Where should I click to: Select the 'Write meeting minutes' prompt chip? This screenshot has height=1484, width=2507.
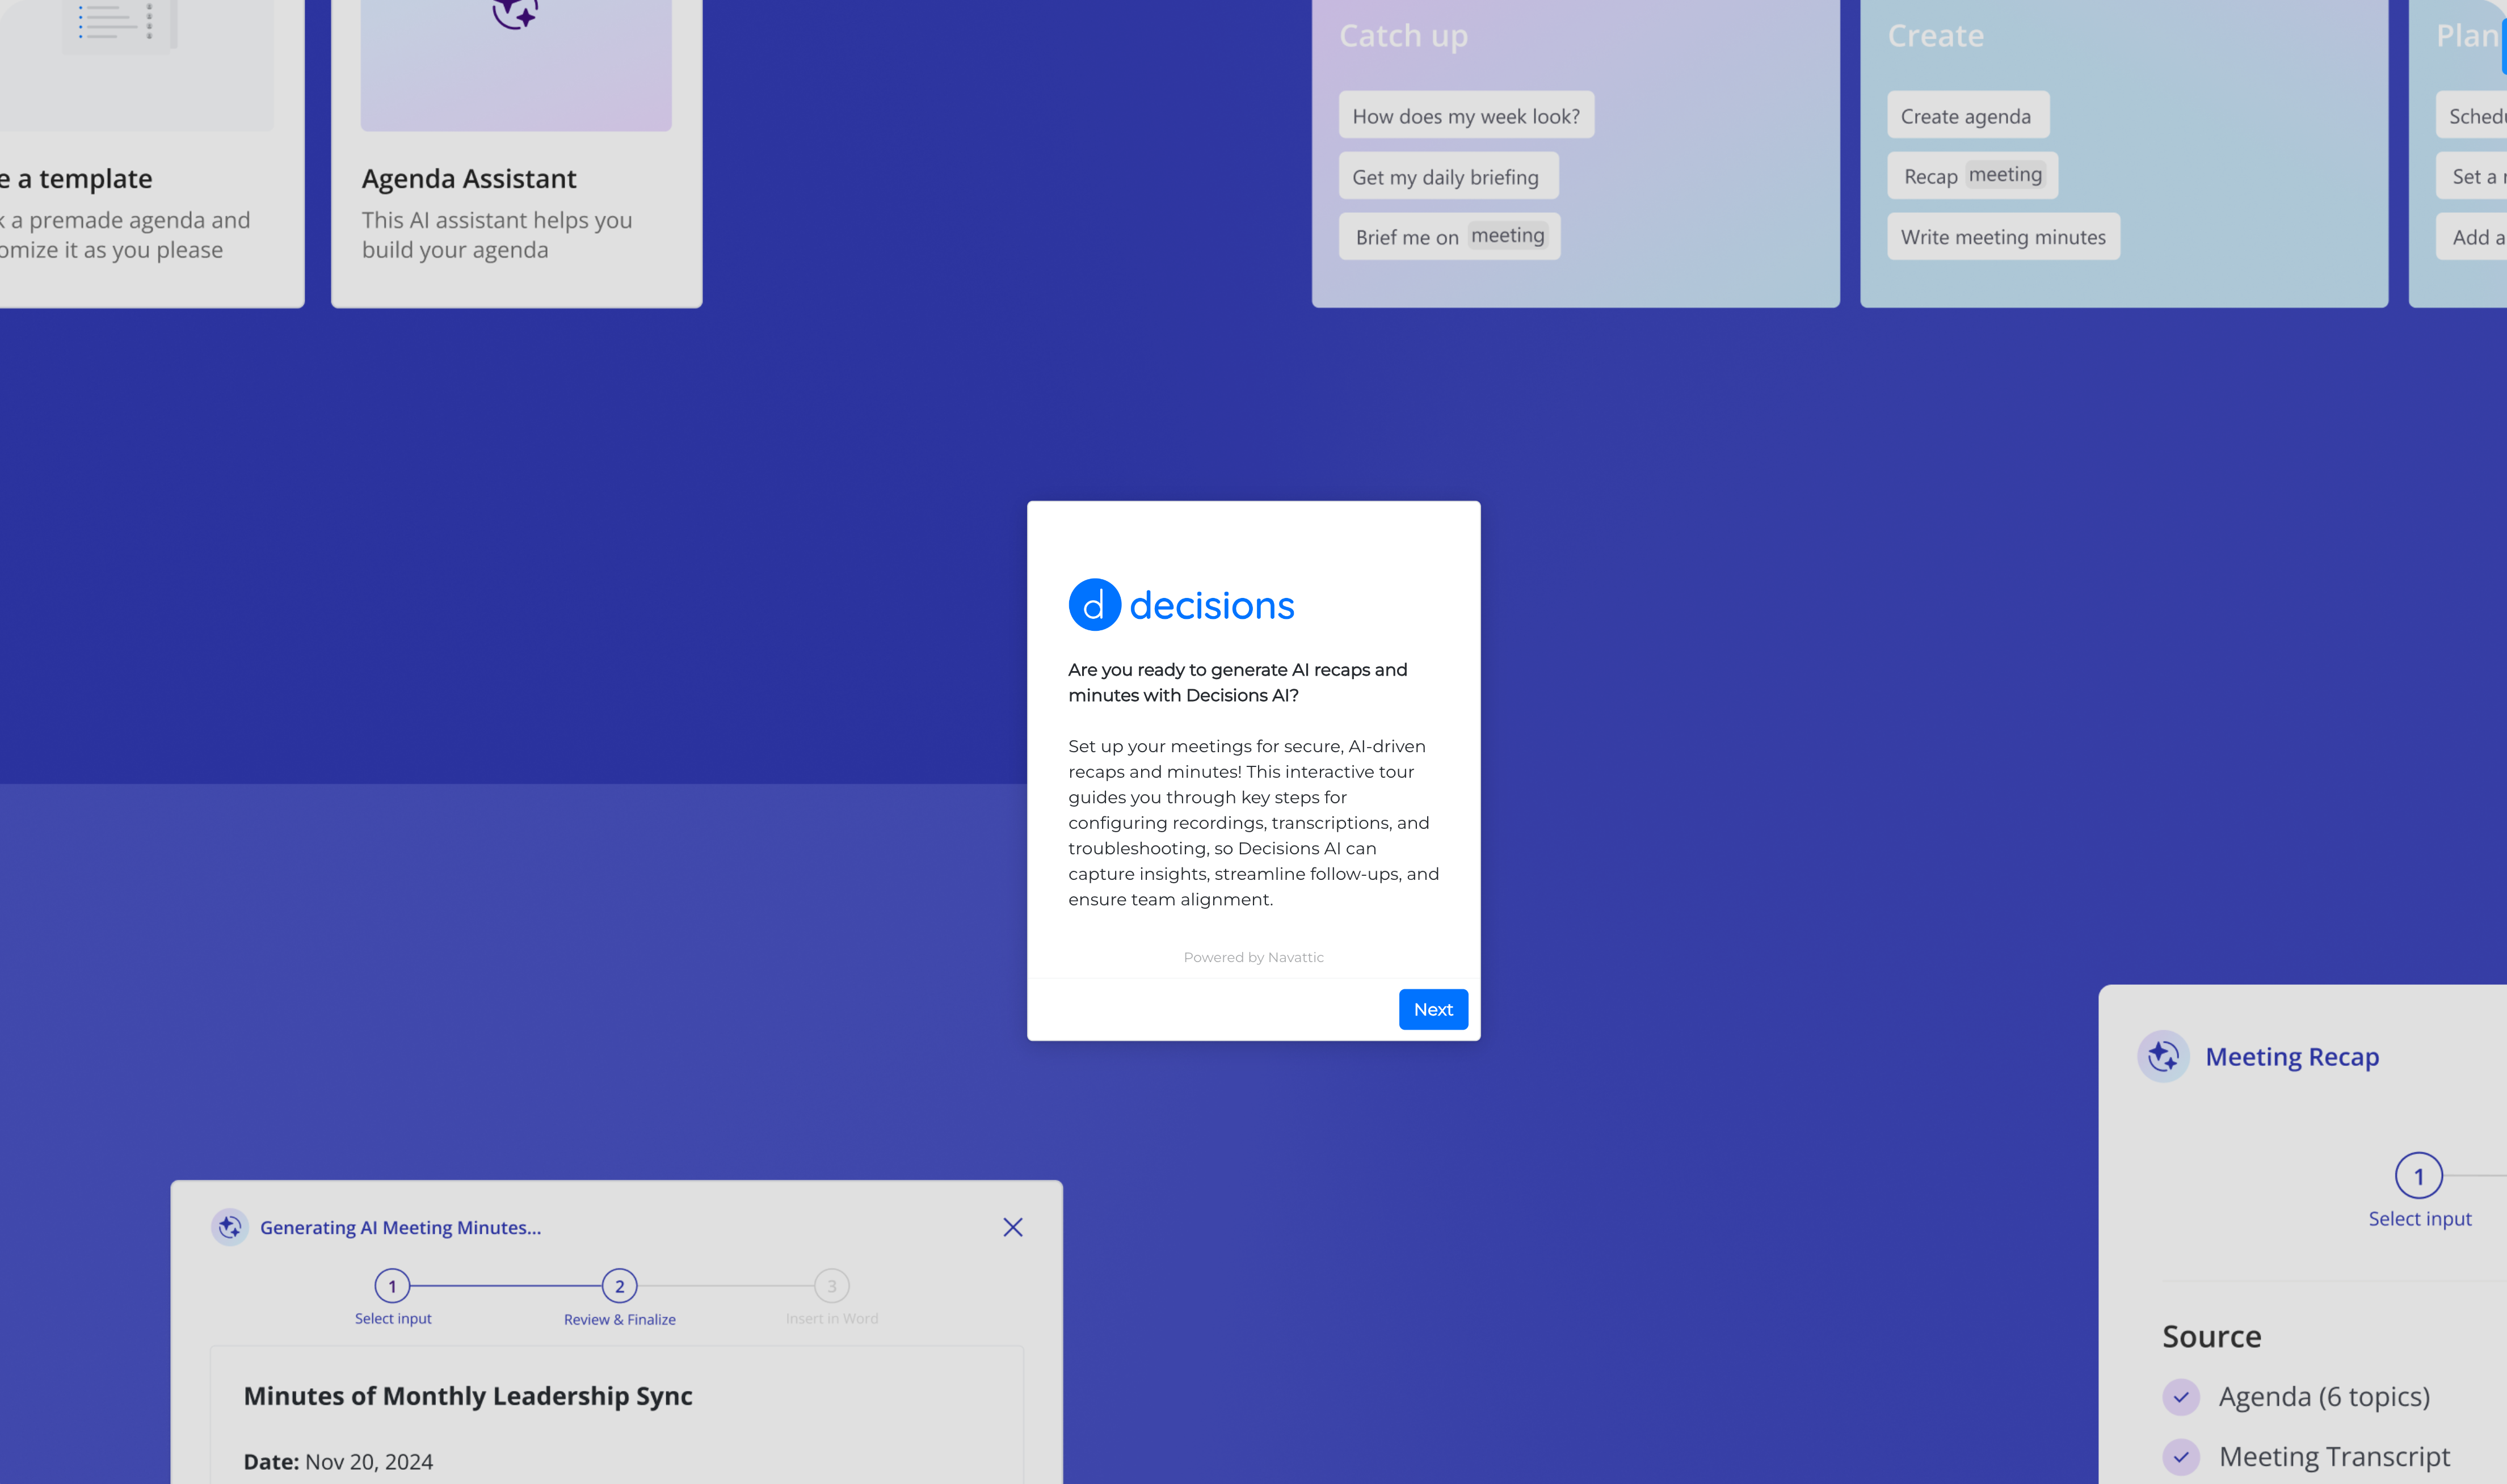click(2003, 237)
